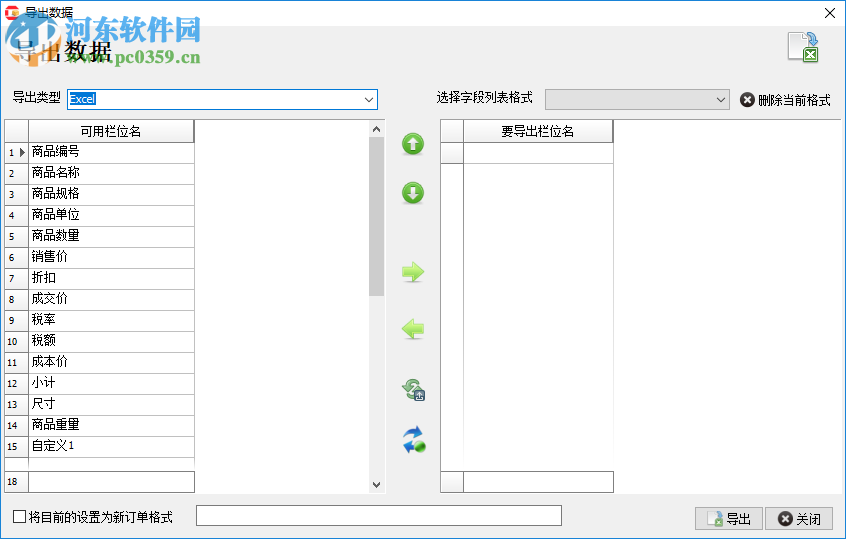Select row 折扣
The height and width of the screenshot is (539, 846).
[111, 278]
